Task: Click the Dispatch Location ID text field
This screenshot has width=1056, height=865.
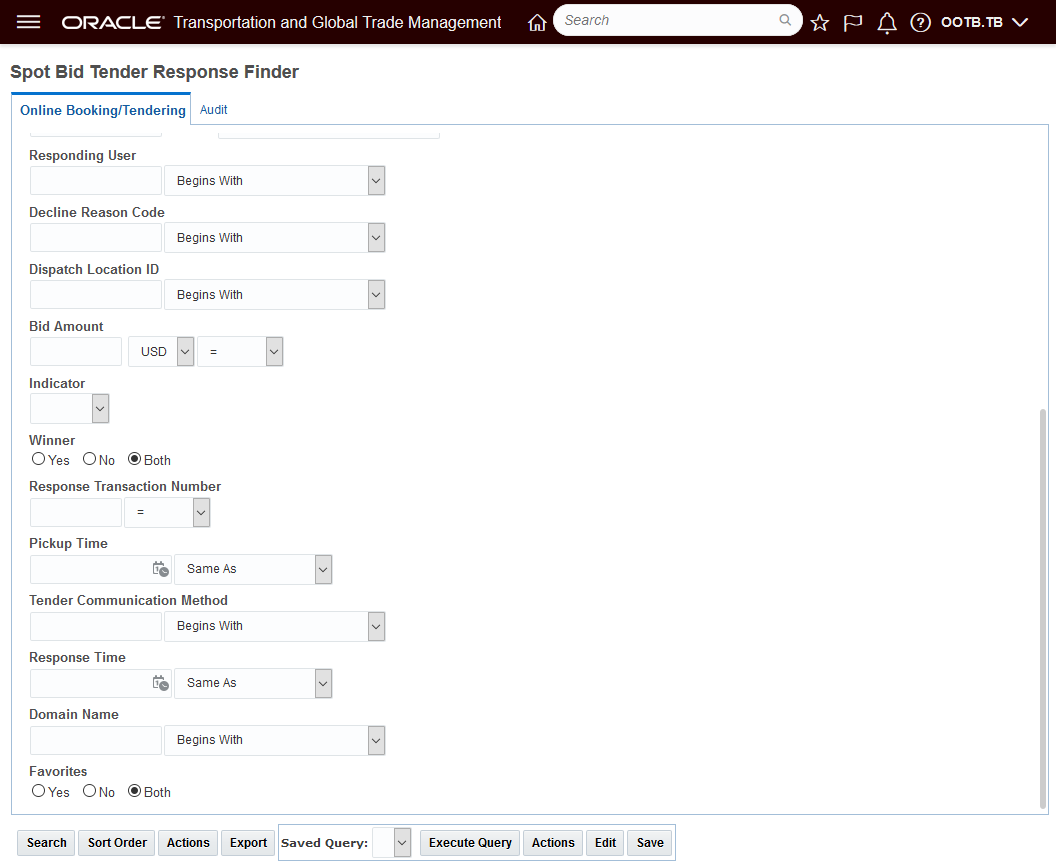Action: pos(96,295)
